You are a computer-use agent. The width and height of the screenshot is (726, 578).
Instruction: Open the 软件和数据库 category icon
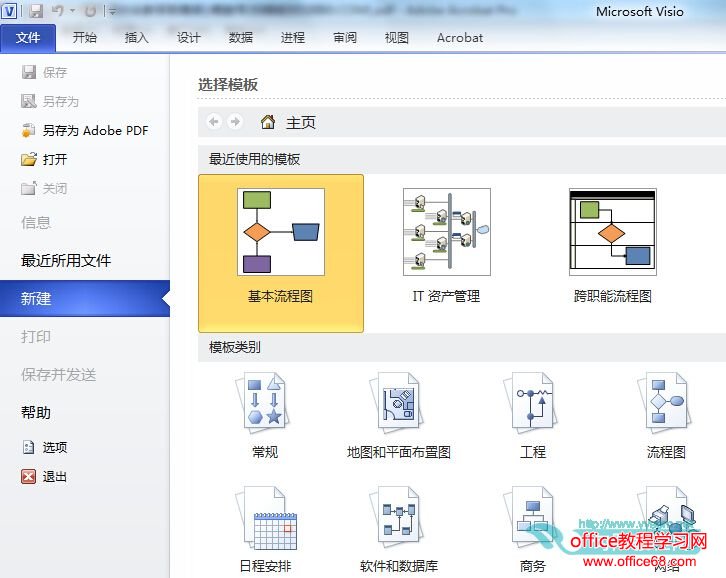tap(396, 515)
